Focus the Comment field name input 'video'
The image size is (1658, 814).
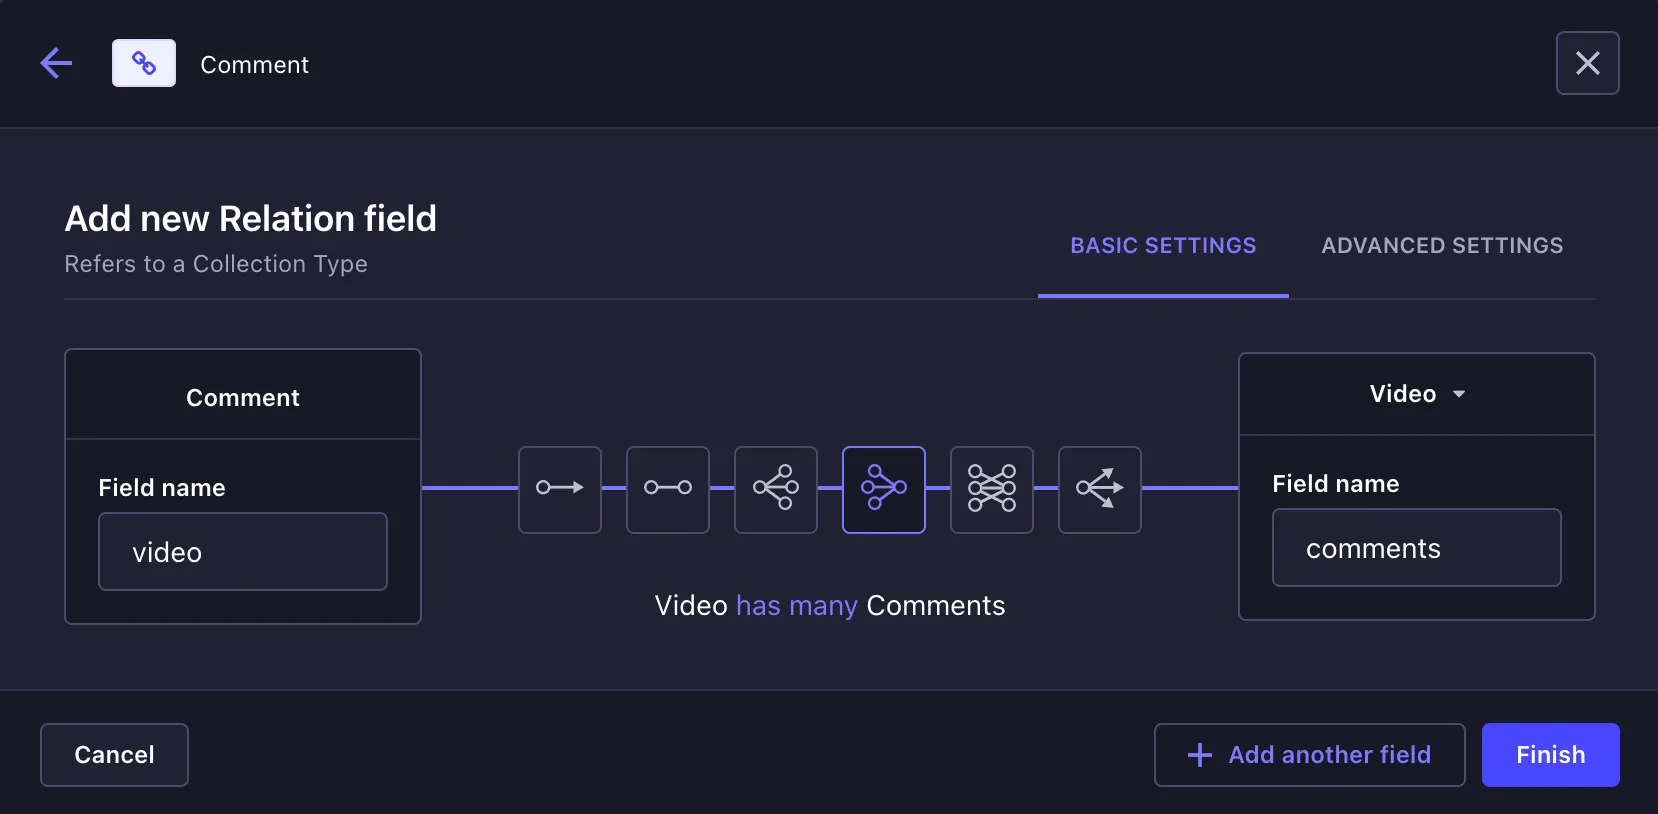point(243,552)
